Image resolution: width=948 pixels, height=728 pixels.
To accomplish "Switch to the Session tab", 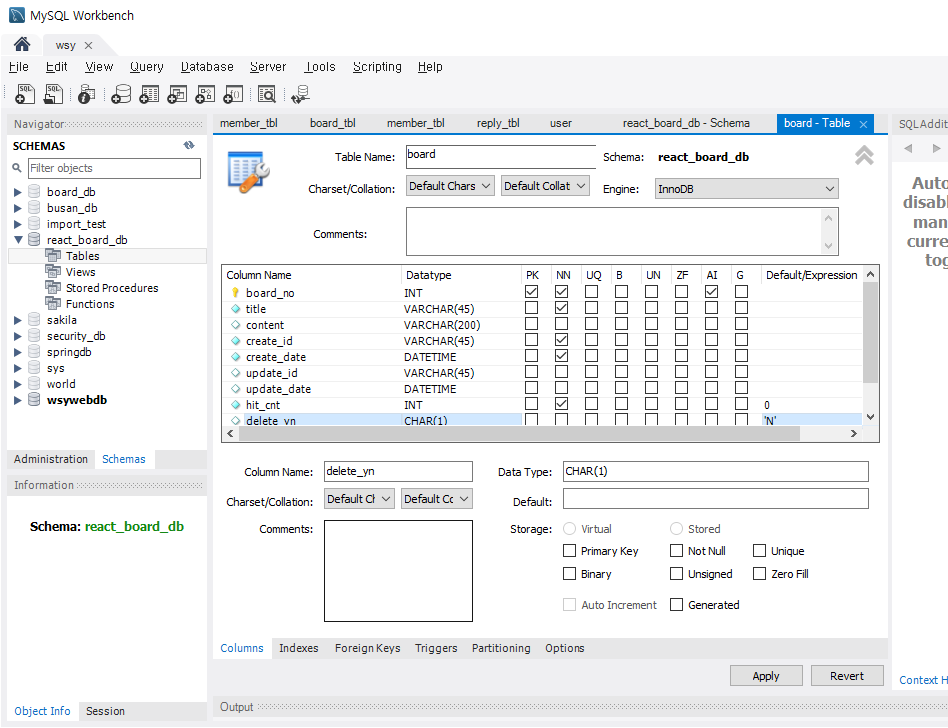I will pyautogui.click(x=105, y=711).
